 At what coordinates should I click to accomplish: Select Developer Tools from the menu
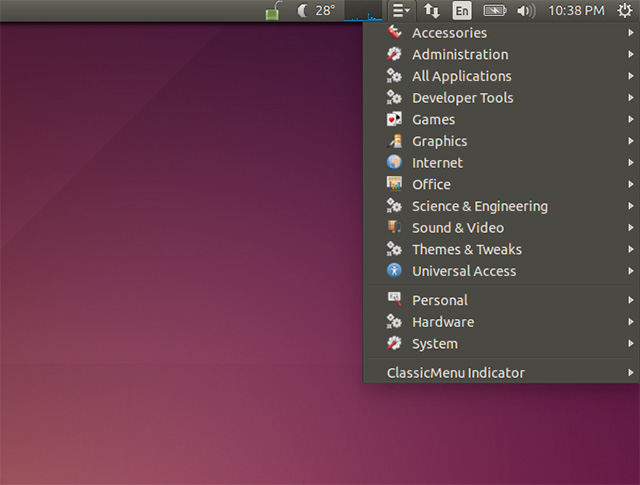point(462,98)
